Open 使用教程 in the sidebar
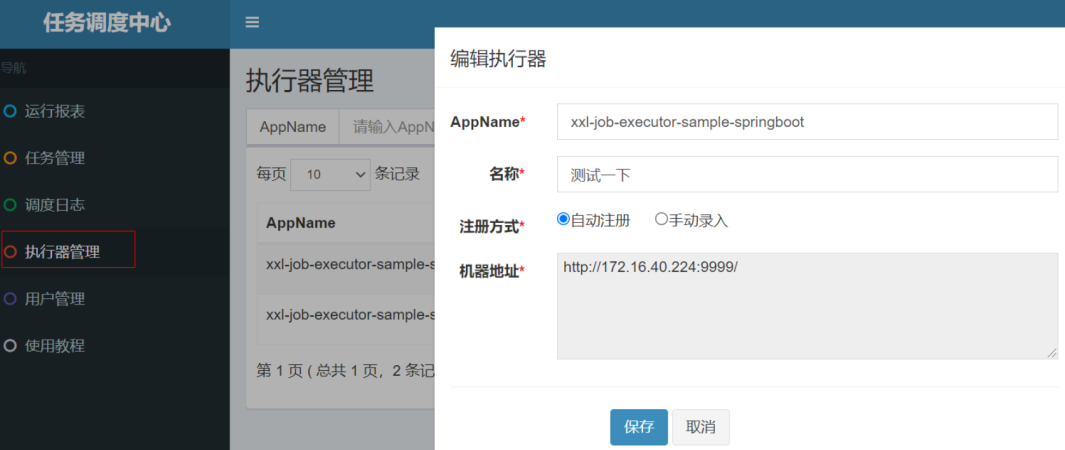 coord(55,346)
